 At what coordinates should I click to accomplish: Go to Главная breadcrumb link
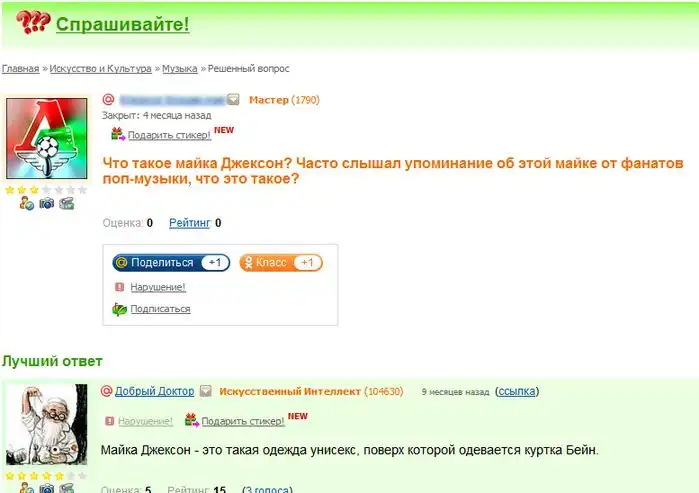point(21,69)
